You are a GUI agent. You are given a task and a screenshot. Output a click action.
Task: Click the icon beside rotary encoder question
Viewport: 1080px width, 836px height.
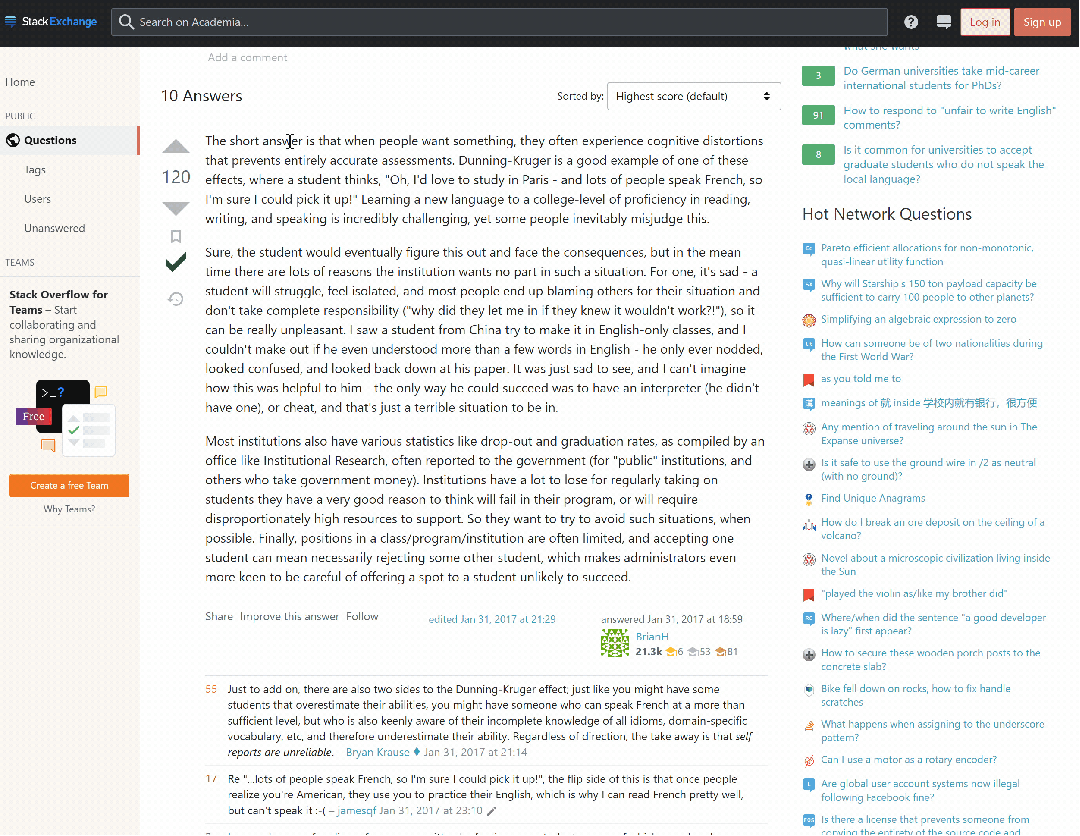point(809,760)
